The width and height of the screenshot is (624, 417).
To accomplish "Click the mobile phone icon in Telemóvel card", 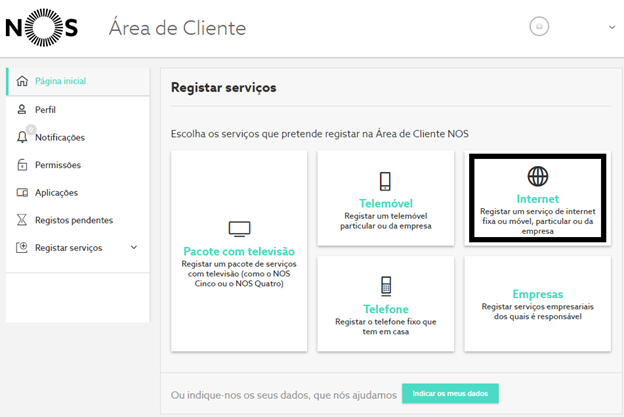I will click(x=385, y=181).
